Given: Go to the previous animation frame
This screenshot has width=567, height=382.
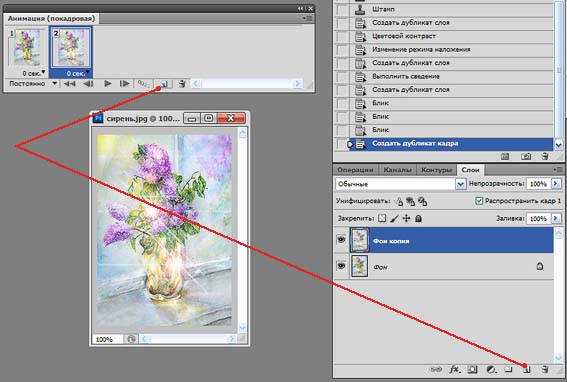Looking at the screenshot, I should [88, 84].
